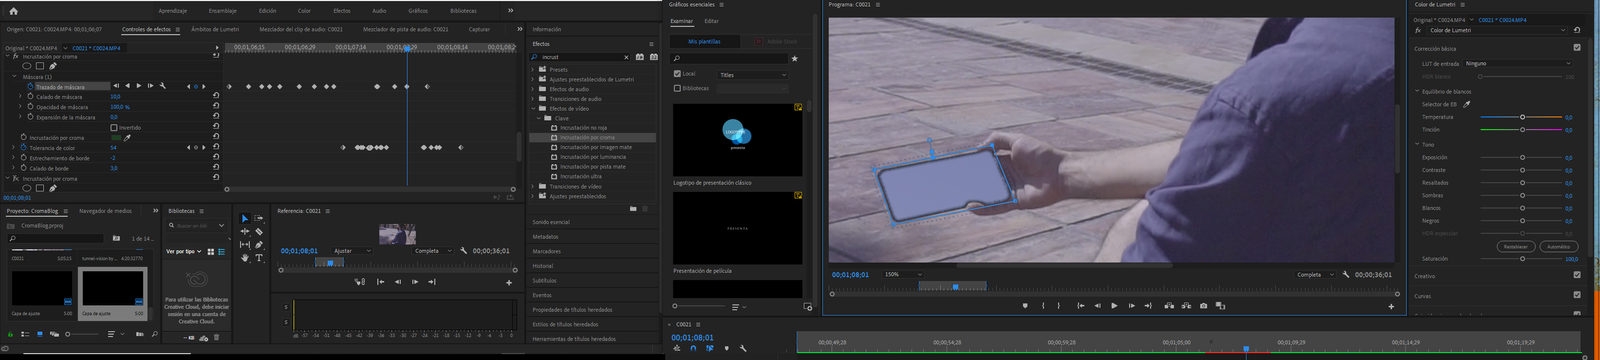Screen dimensions: 1600x360
Task: Toggle Corrección básica checkbox in Lumetri
Action: pos(1577,48)
